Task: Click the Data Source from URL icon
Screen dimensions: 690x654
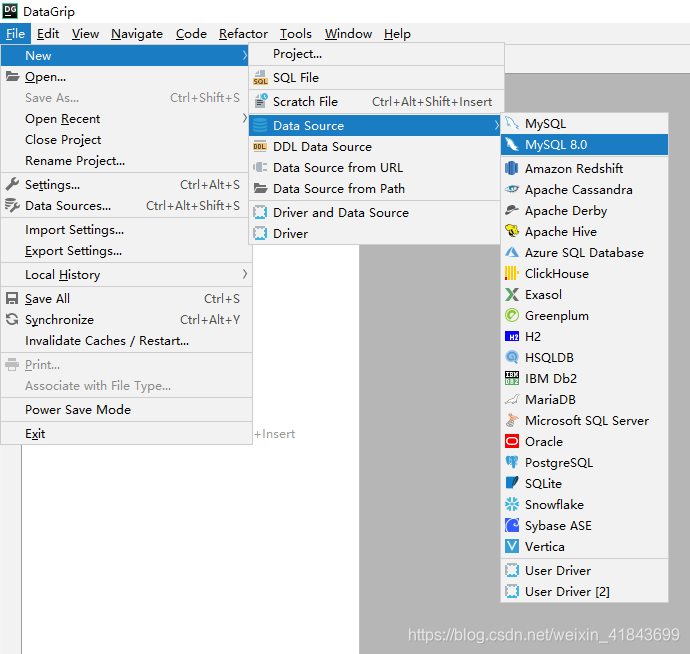Action: click(x=260, y=167)
